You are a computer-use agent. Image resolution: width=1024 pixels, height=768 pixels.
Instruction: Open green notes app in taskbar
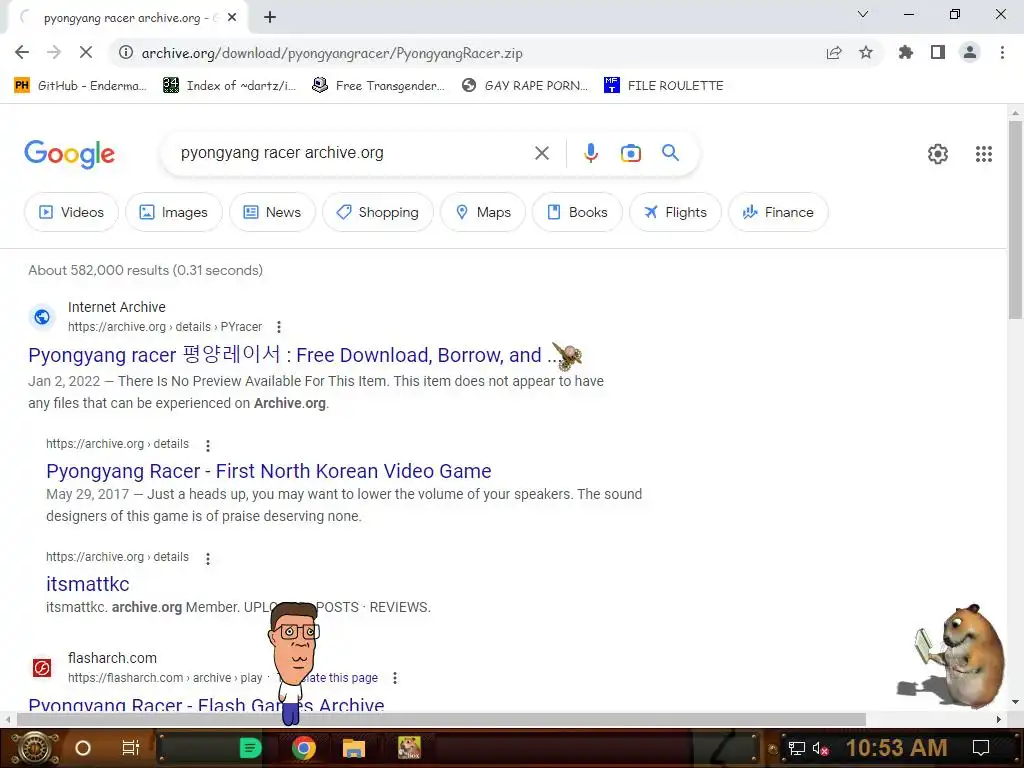point(251,748)
